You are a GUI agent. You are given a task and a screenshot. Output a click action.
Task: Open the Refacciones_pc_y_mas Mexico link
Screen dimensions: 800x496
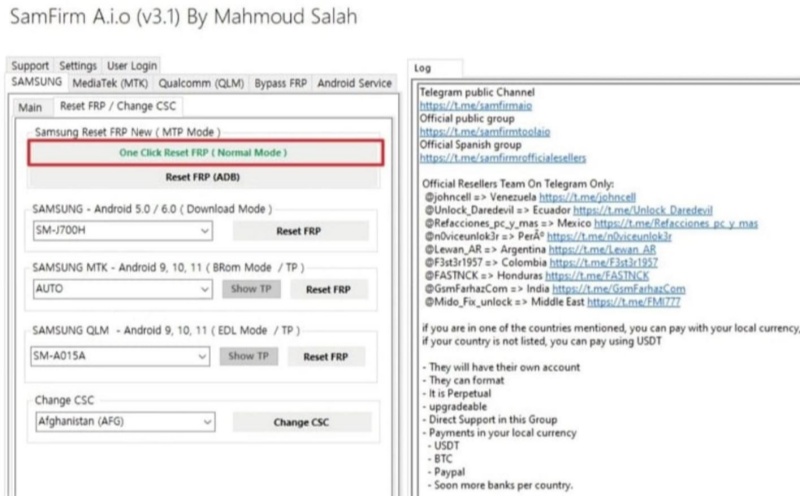point(676,224)
